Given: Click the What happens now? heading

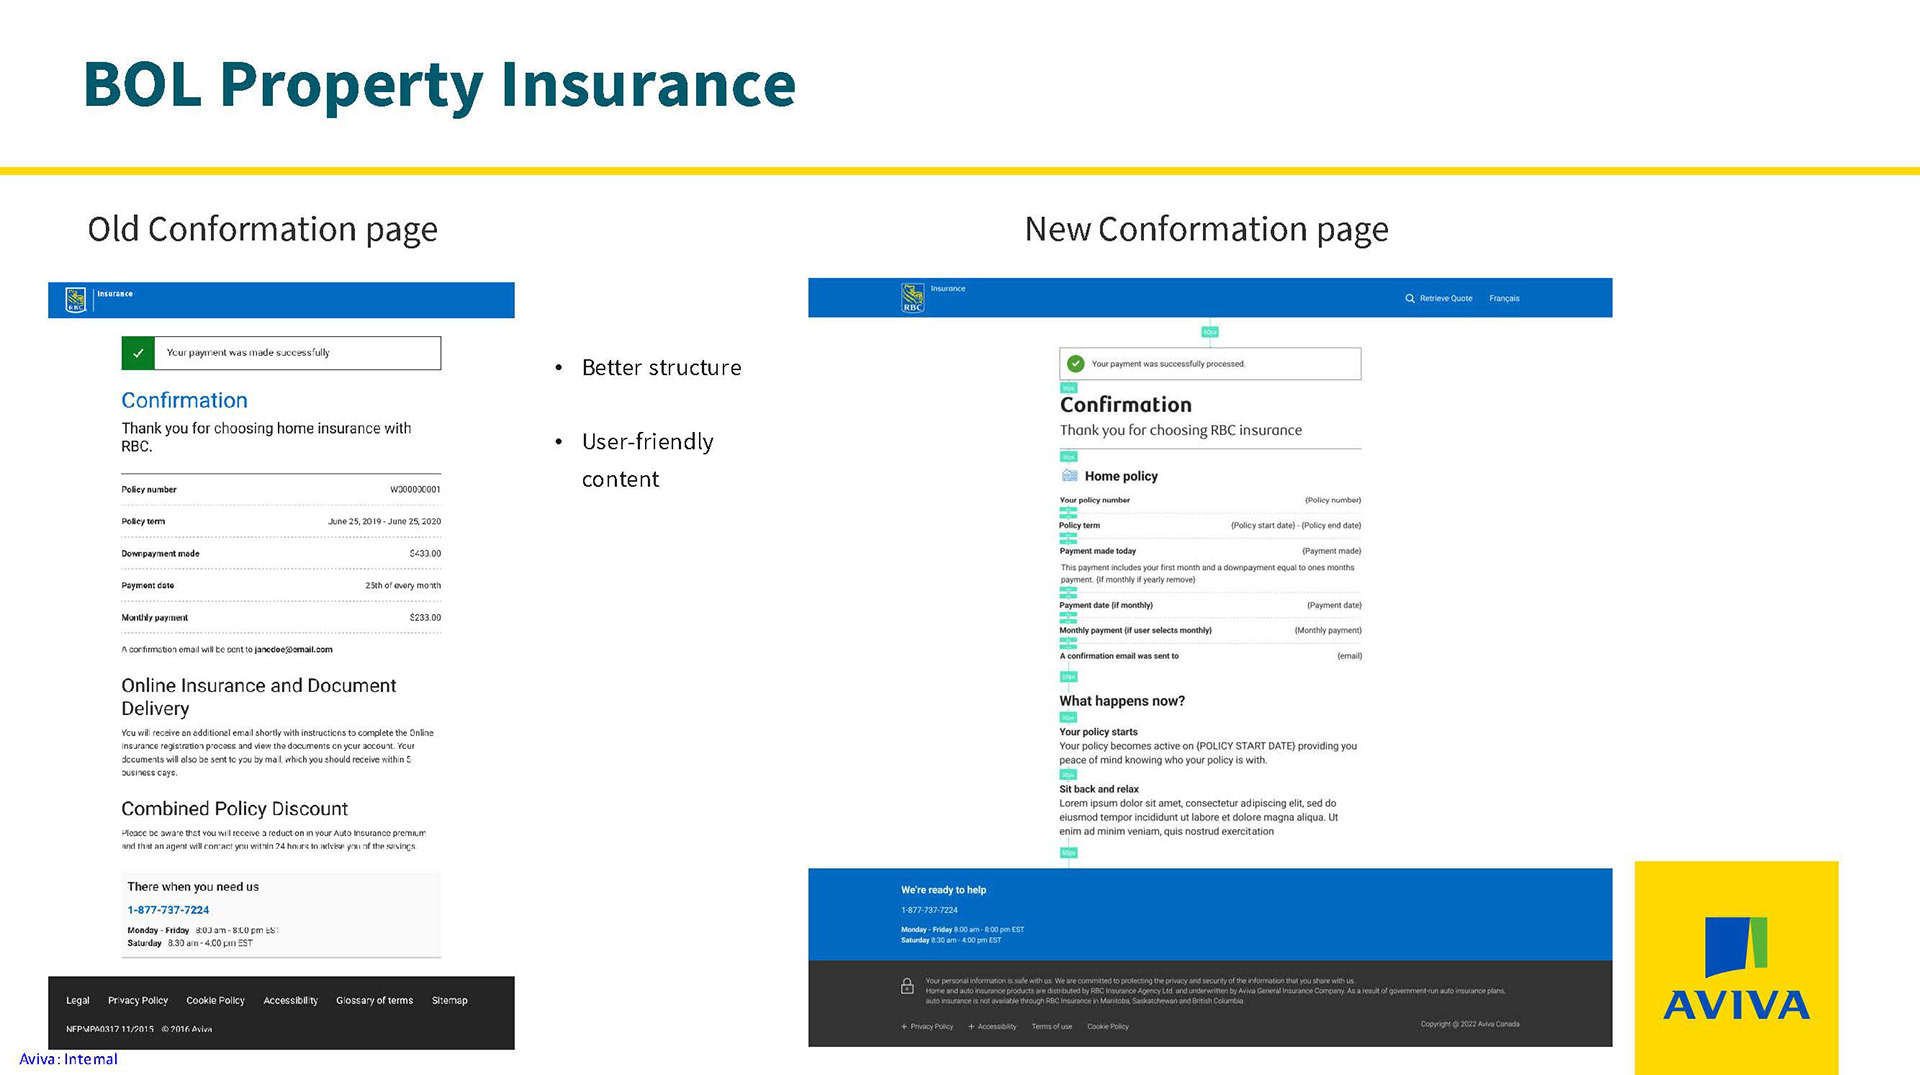Looking at the screenshot, I should 1122,701.
